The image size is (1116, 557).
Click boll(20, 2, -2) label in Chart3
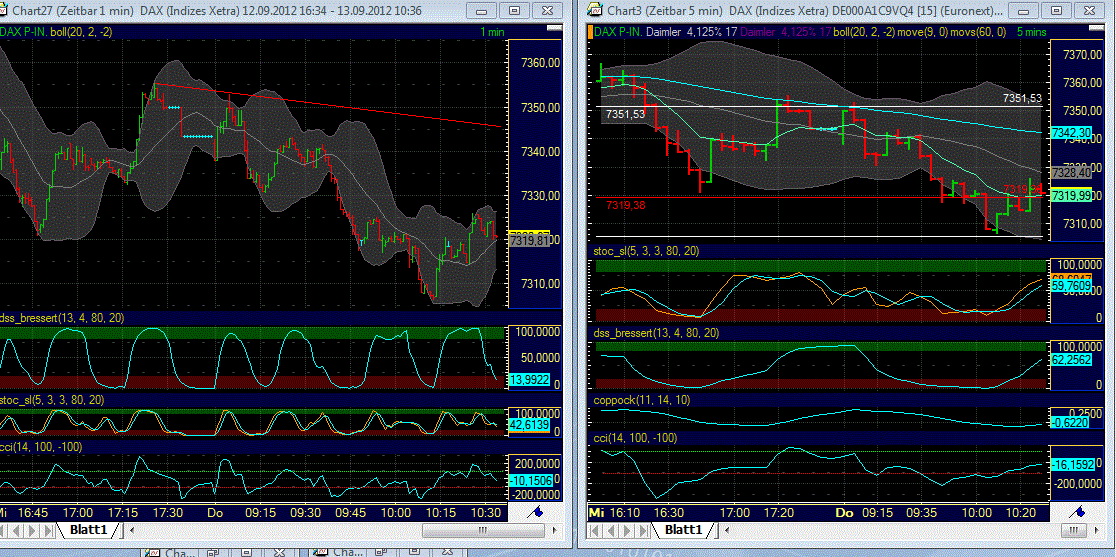pos(864,32)
